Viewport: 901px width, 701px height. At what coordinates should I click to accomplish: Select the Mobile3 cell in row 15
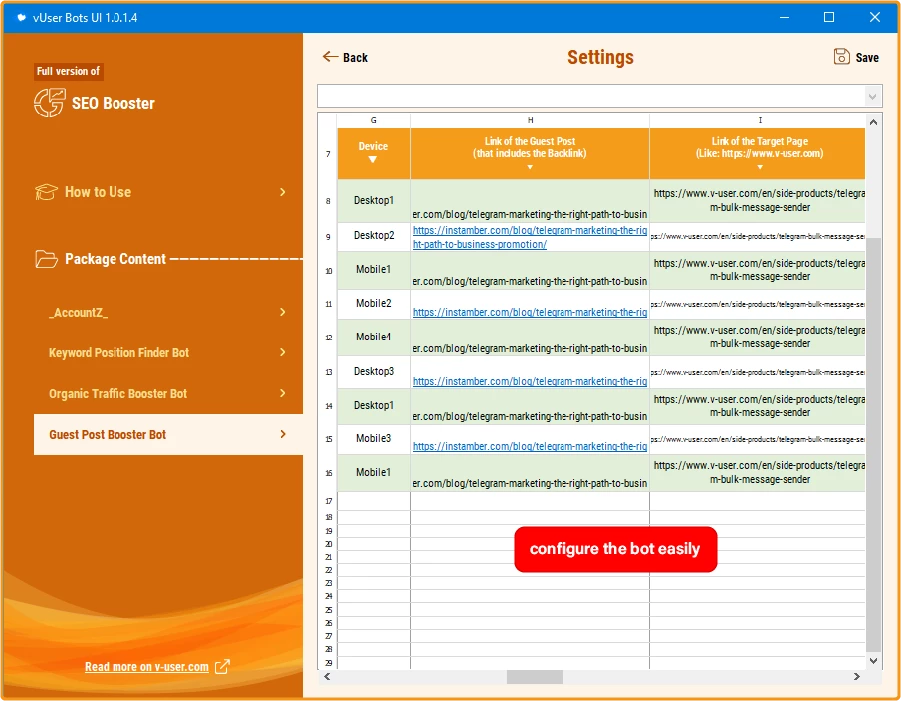374,439
